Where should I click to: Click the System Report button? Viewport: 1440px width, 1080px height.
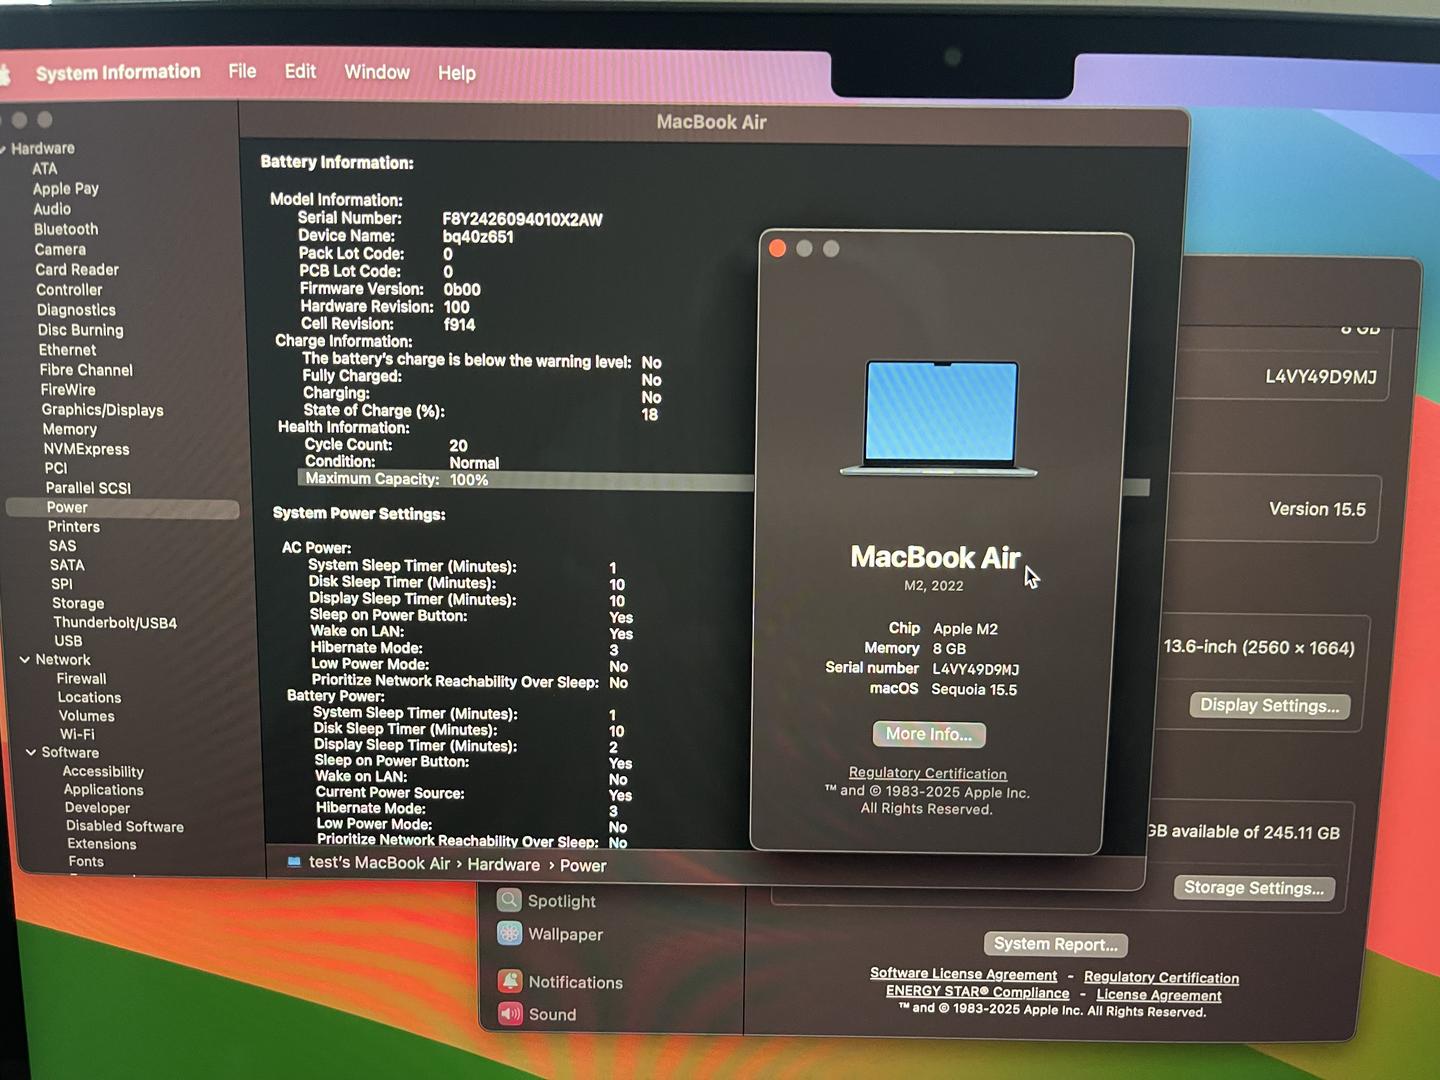click(1055, 944)
